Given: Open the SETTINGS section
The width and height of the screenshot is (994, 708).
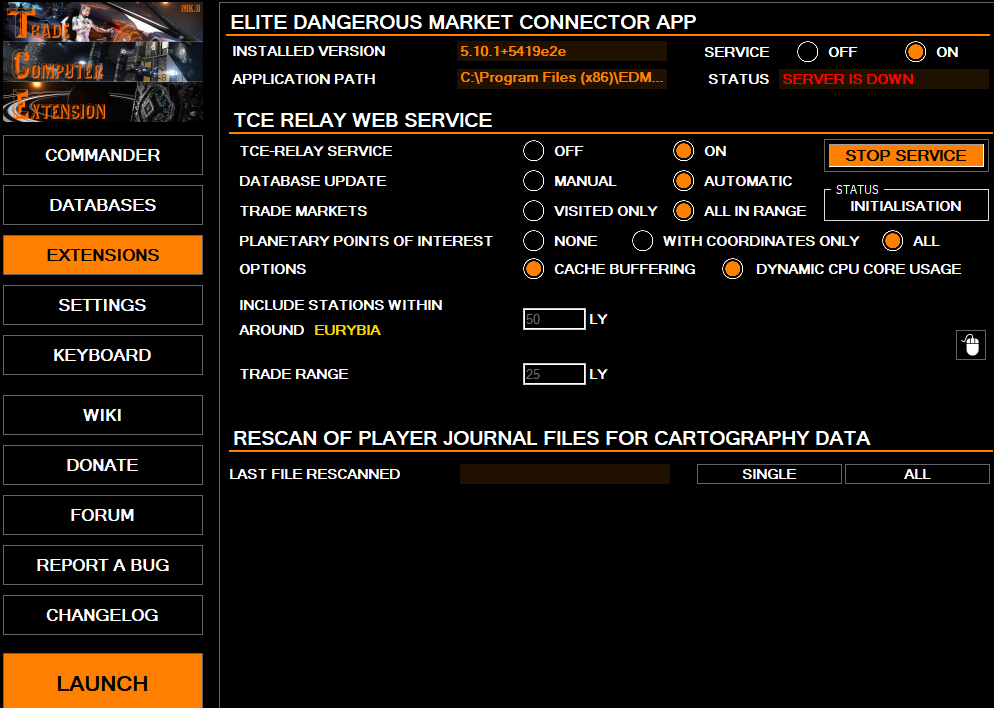Looking at the screenshot, I should tap(103, 305).
